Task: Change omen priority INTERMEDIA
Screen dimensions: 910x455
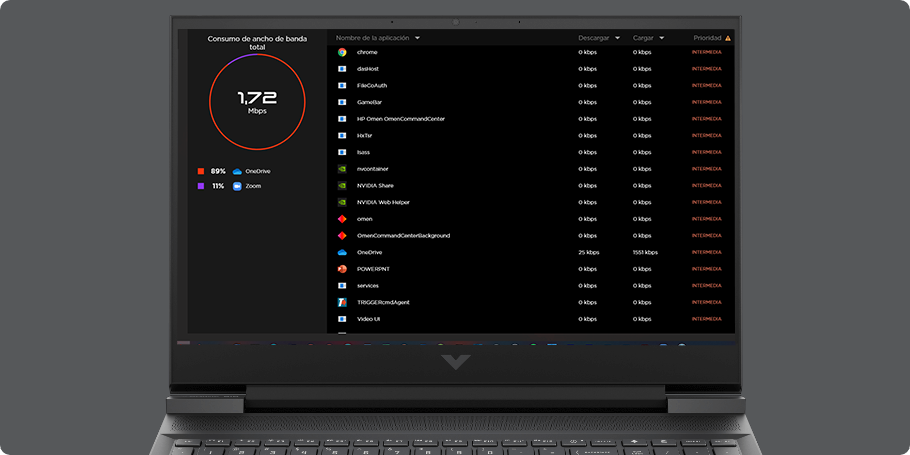Action: click(x=706, y=219)
